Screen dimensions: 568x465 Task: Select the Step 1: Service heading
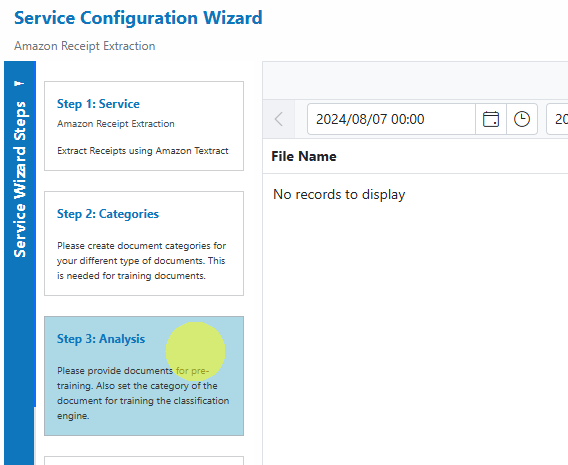pyautogui.click(x=98, y=104)
